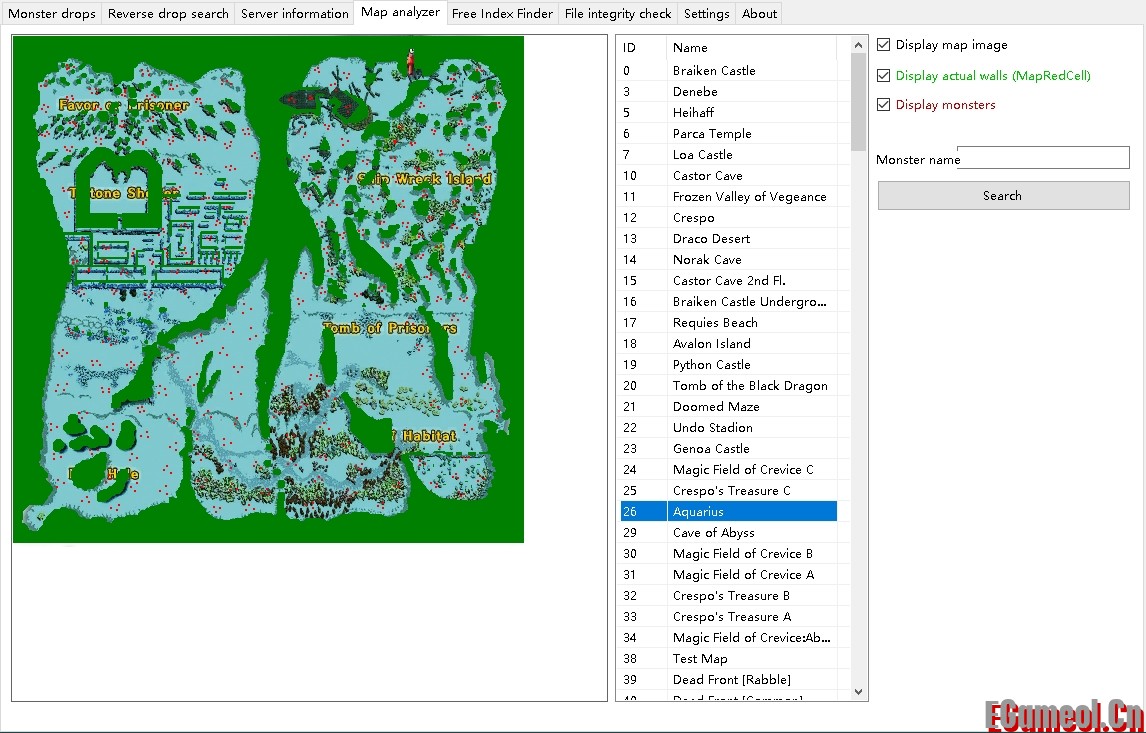Click the map list scroll up arrow
Screen dimensions: 1146x733
coord(858,45)
